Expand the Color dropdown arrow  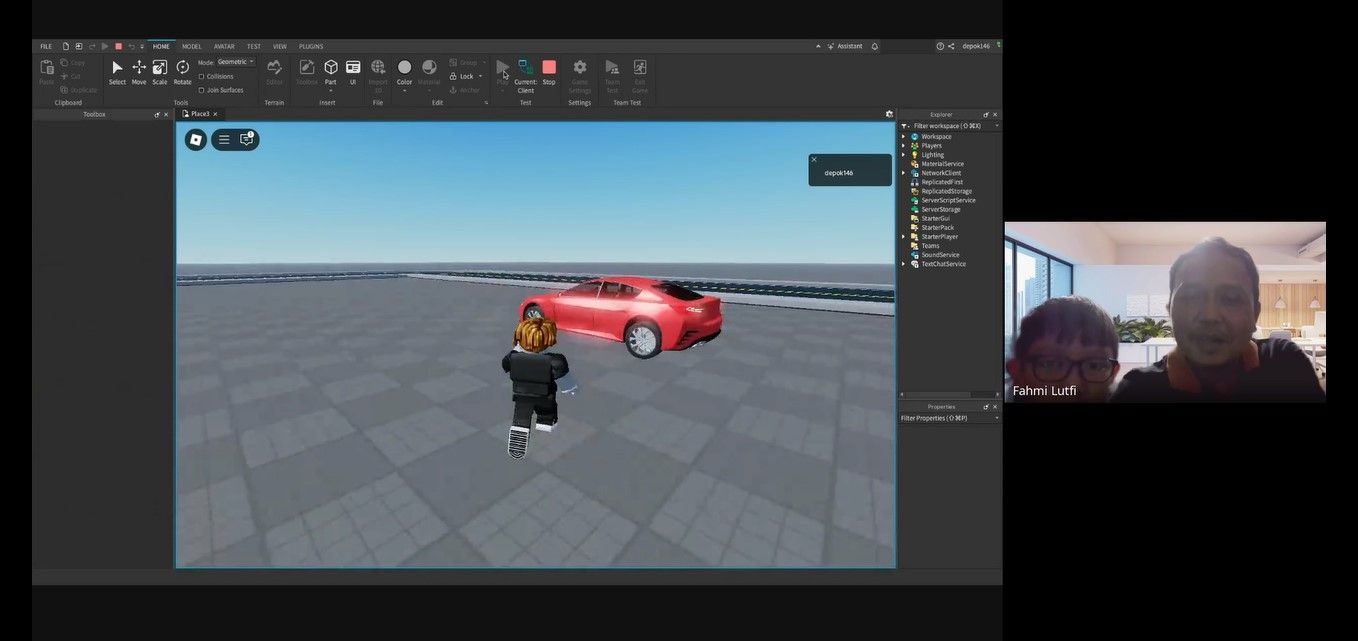(404, 91)
